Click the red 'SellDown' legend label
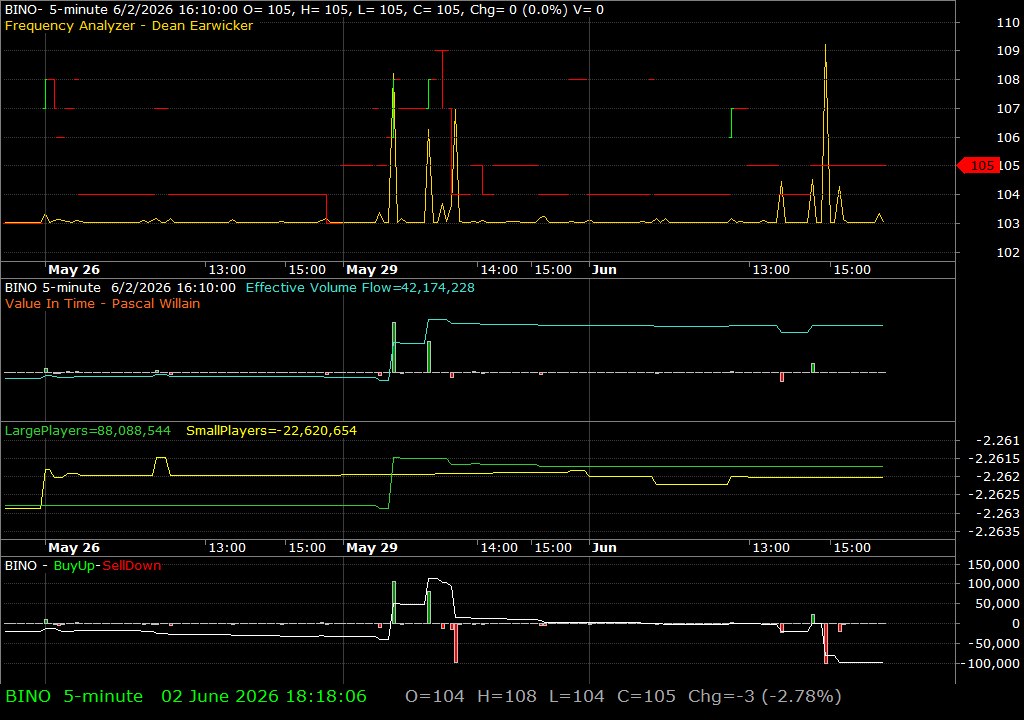This screenshot has height=720, width=1024. 131,565
